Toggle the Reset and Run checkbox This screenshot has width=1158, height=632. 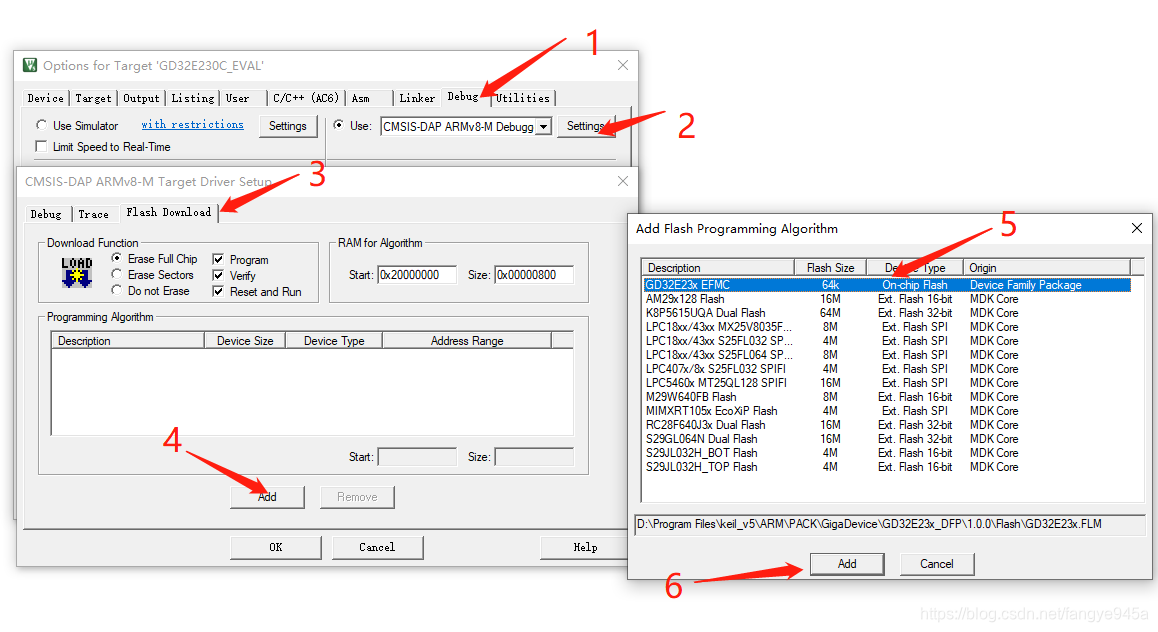coord(218,292)
